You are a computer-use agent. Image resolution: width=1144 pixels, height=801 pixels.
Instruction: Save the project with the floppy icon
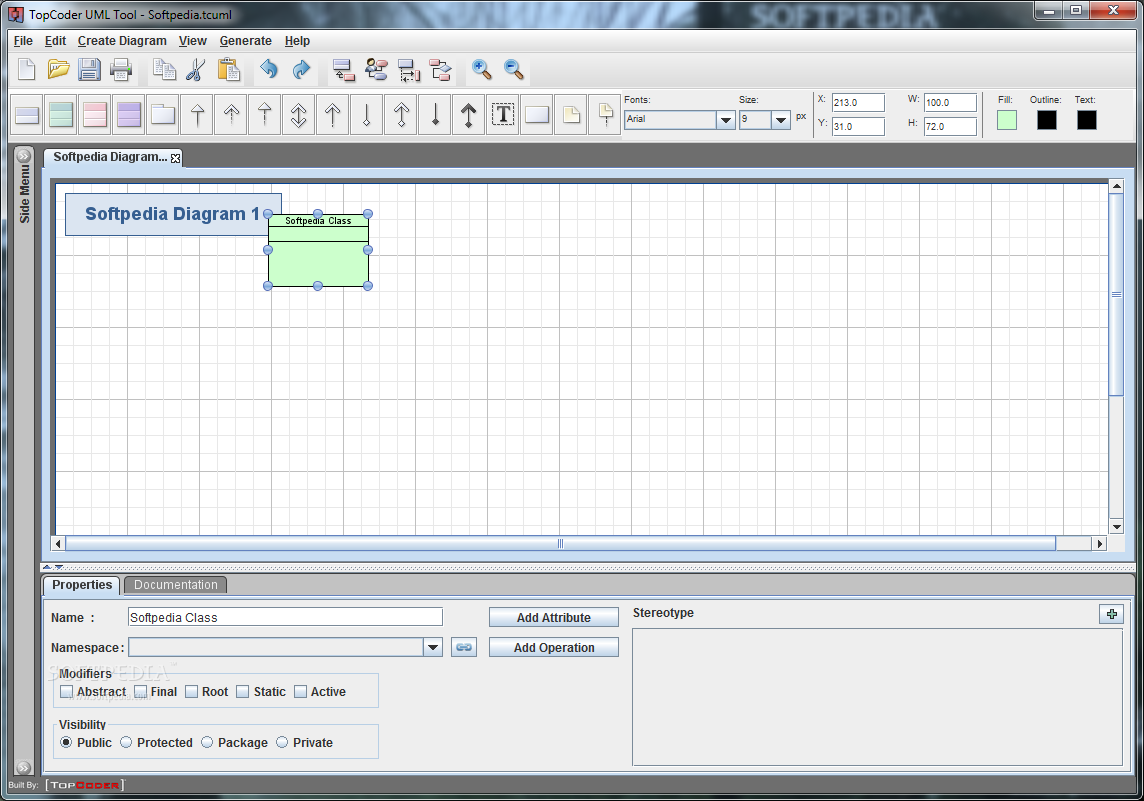pyautogui.click(x=89, y=70)
